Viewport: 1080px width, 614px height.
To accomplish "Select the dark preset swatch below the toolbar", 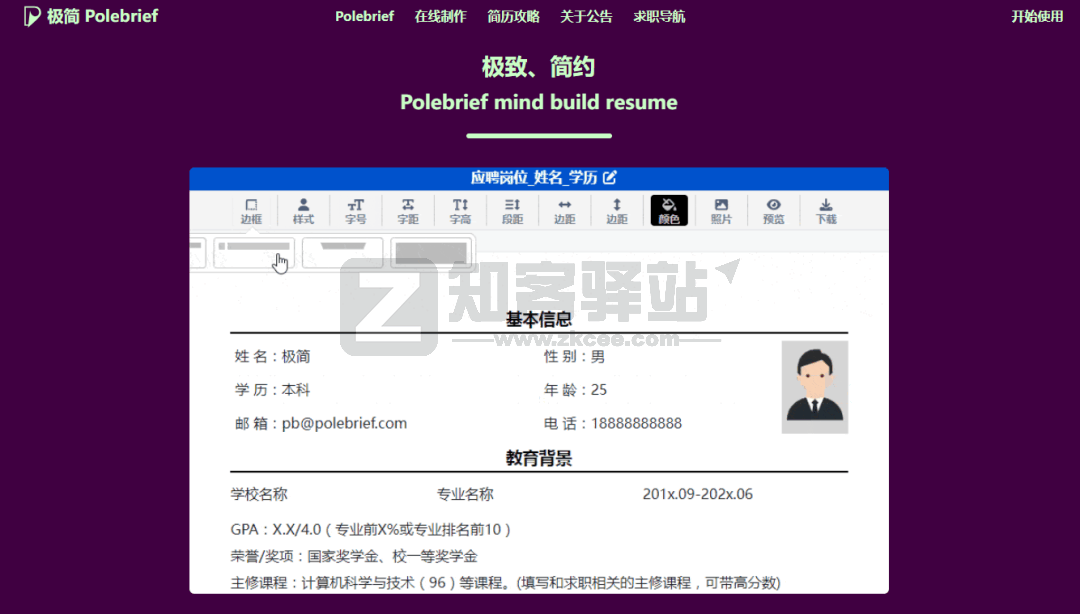I will click(431, 252).
